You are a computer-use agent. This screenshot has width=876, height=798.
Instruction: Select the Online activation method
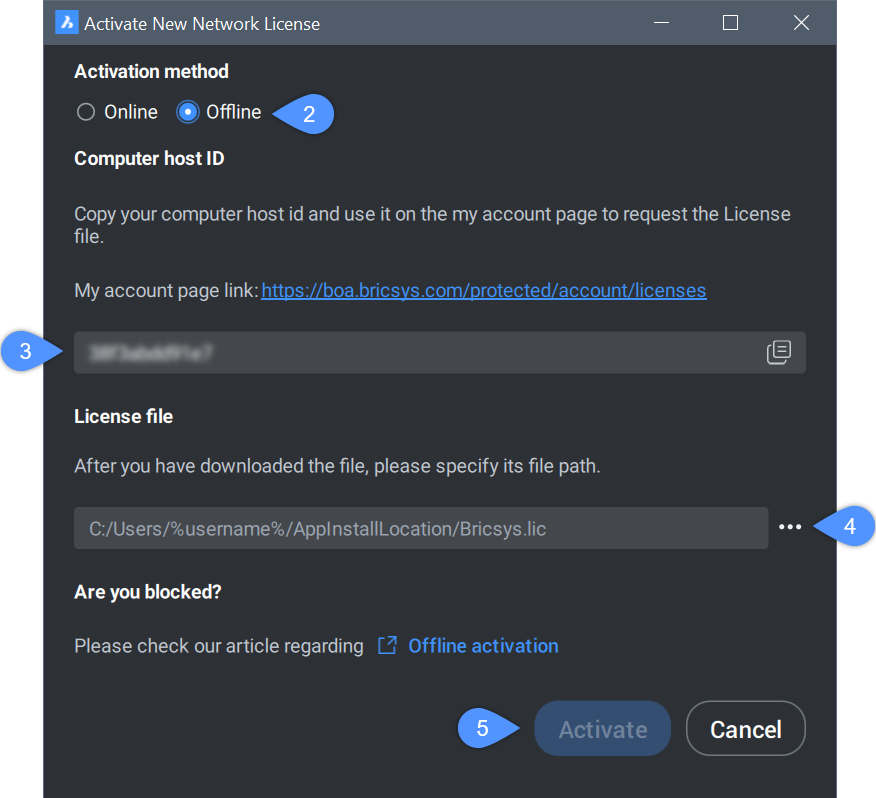tap(86, 112)
